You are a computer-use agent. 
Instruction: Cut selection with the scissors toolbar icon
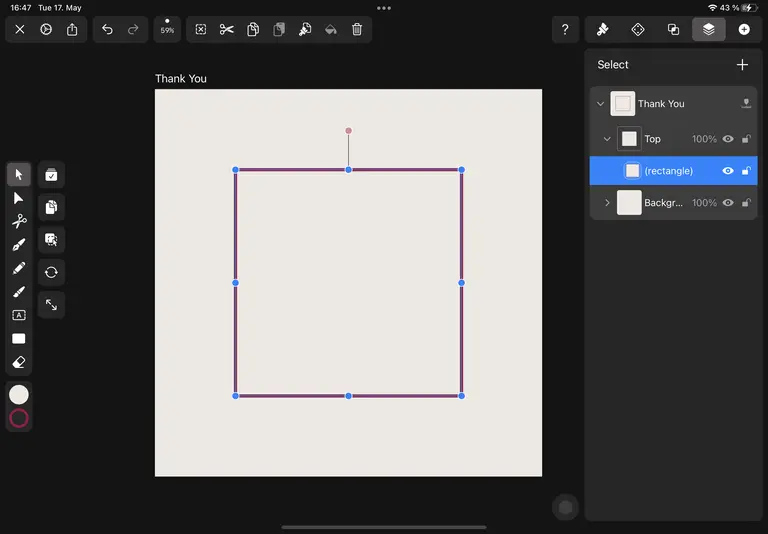[x=226, y=29]
